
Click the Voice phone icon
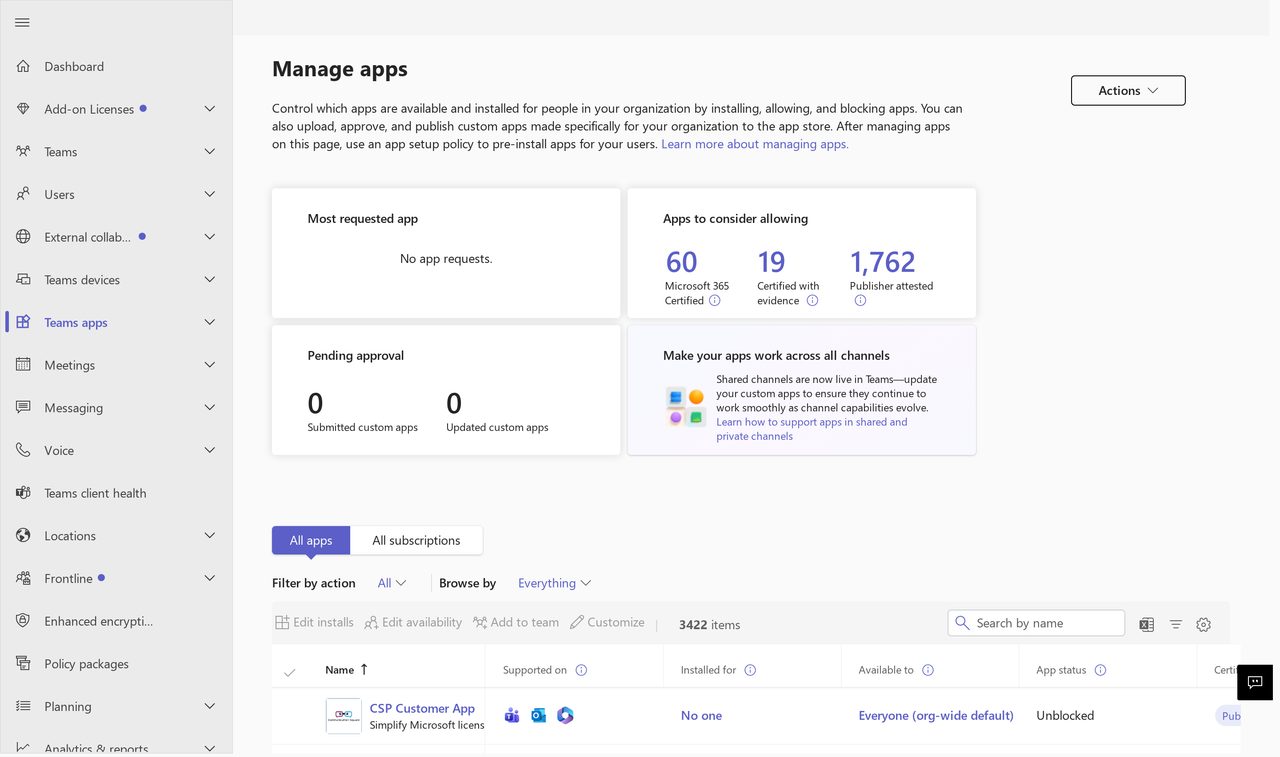pos(23,450)
